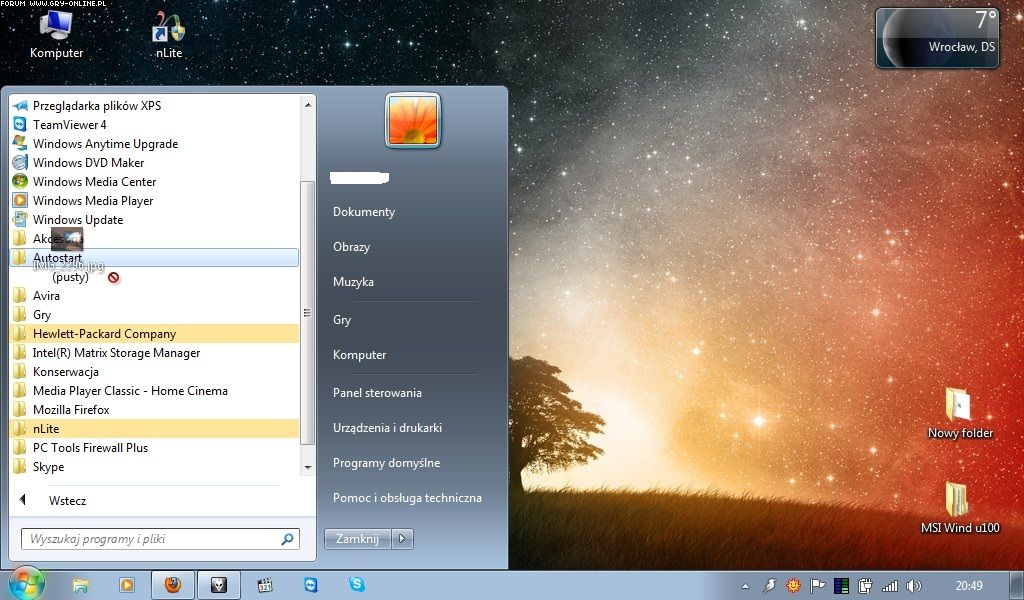Expand the PC Tools Firewall Plus folder
Screen dimensions: 1024x600
coord(155,447)
